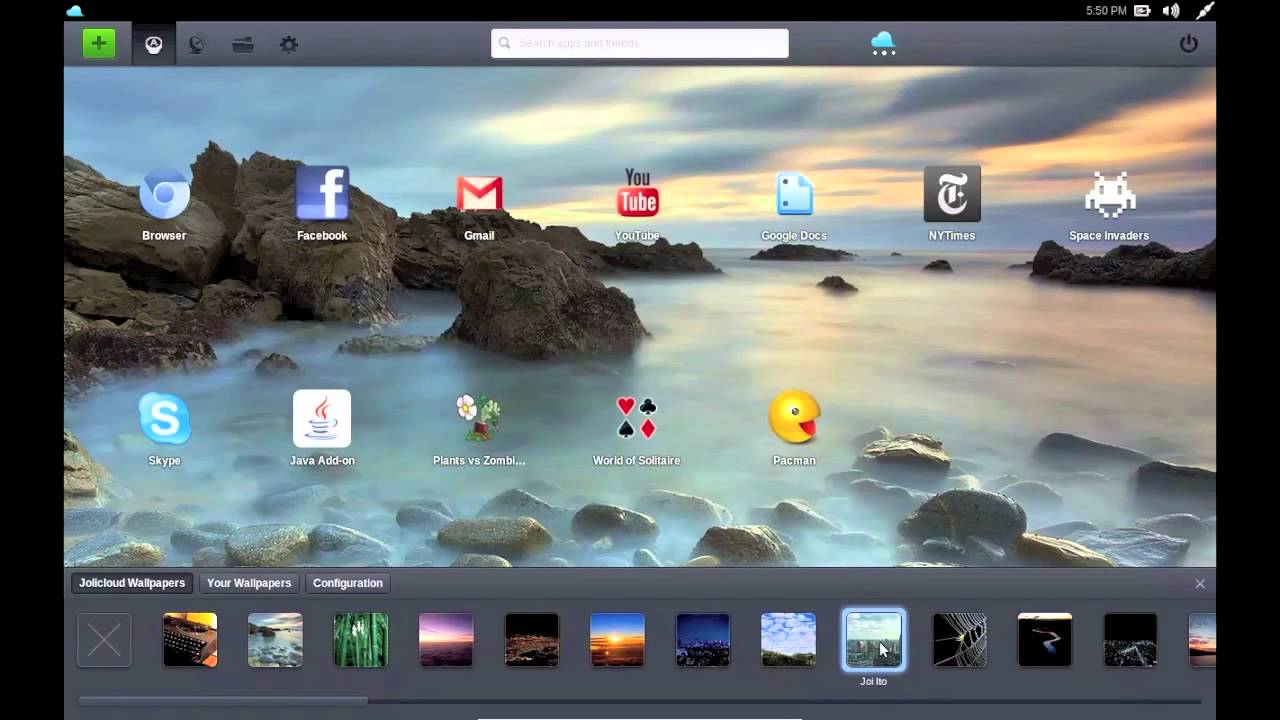Screen dimensions: 1280x720
Task: Switch to the Your Wallpapers tab
Action: click(249, 583)
